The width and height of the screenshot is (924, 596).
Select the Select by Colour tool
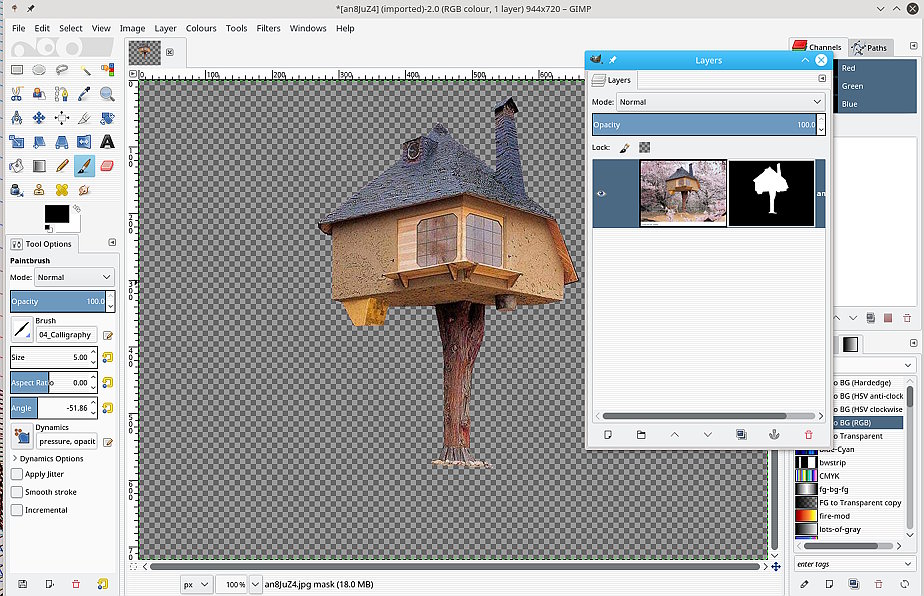click(x=107, y=70)
